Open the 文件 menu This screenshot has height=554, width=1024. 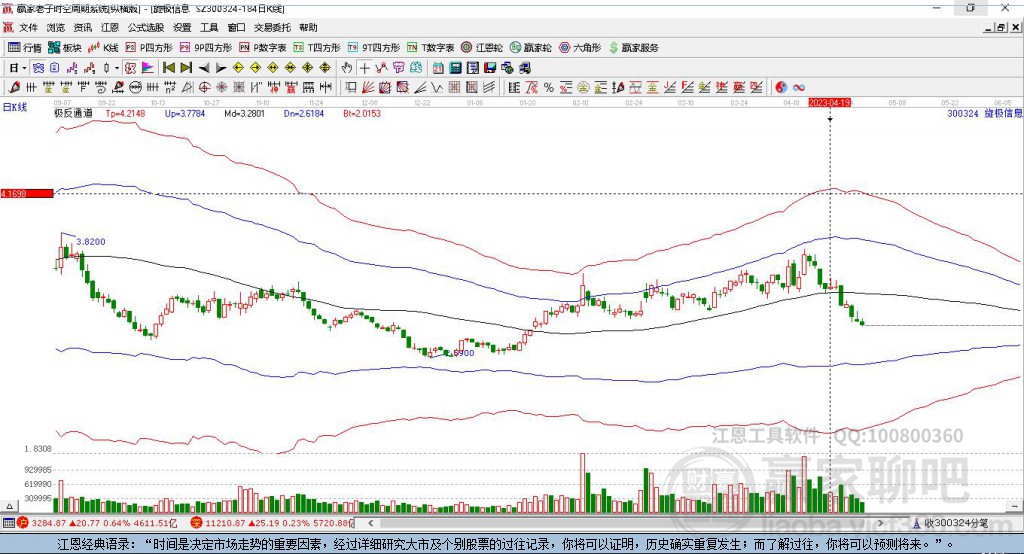pos(29,27)
